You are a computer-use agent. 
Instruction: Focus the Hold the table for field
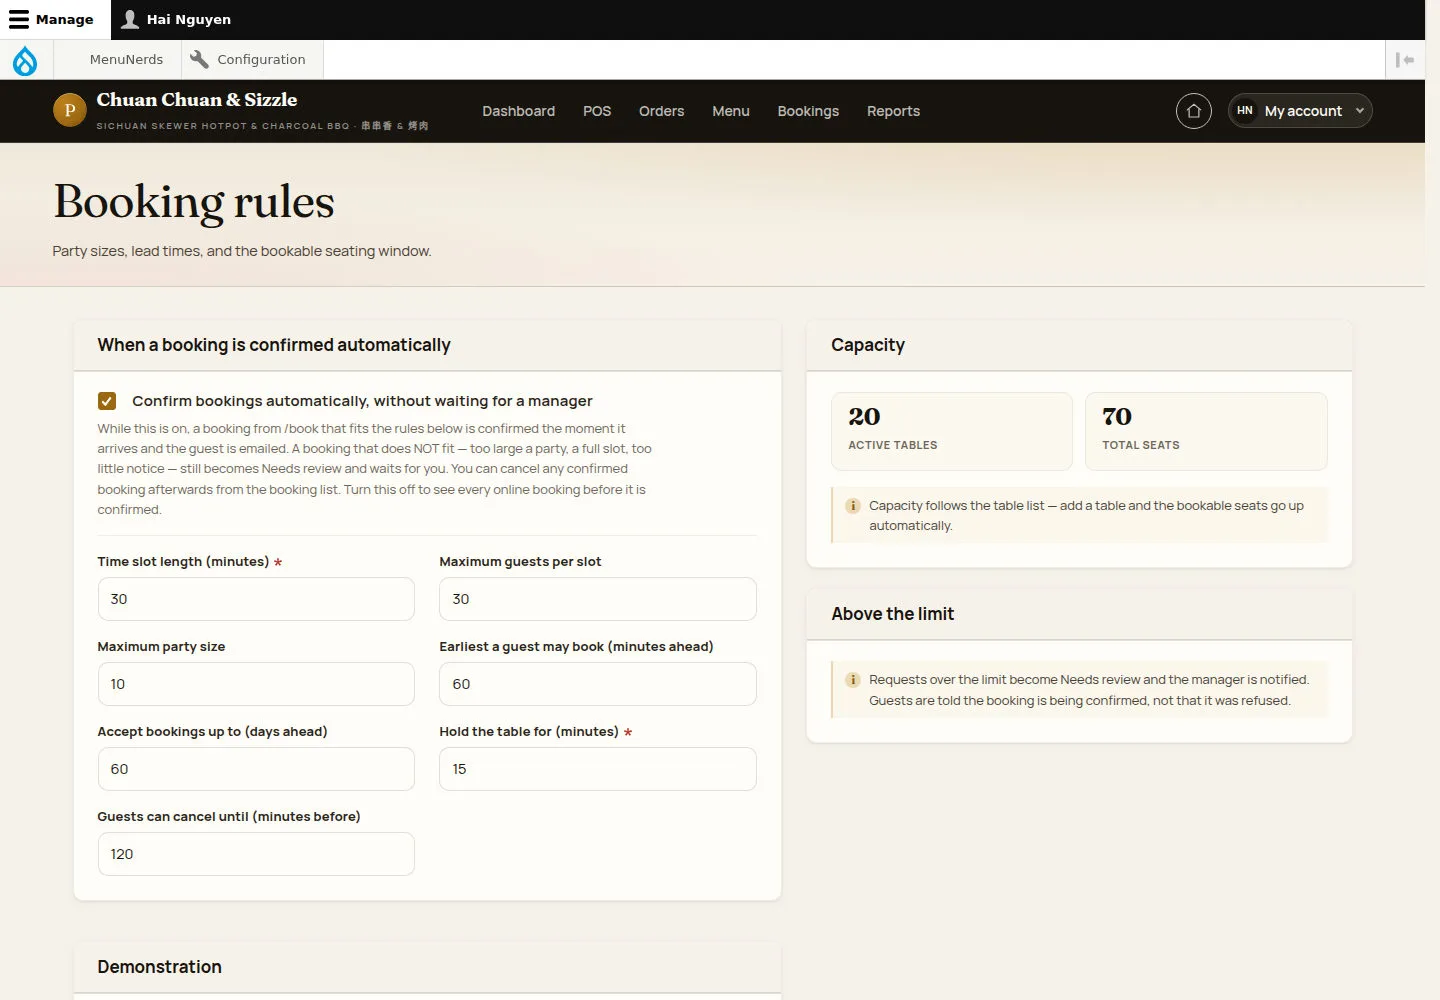pos(598,769)
